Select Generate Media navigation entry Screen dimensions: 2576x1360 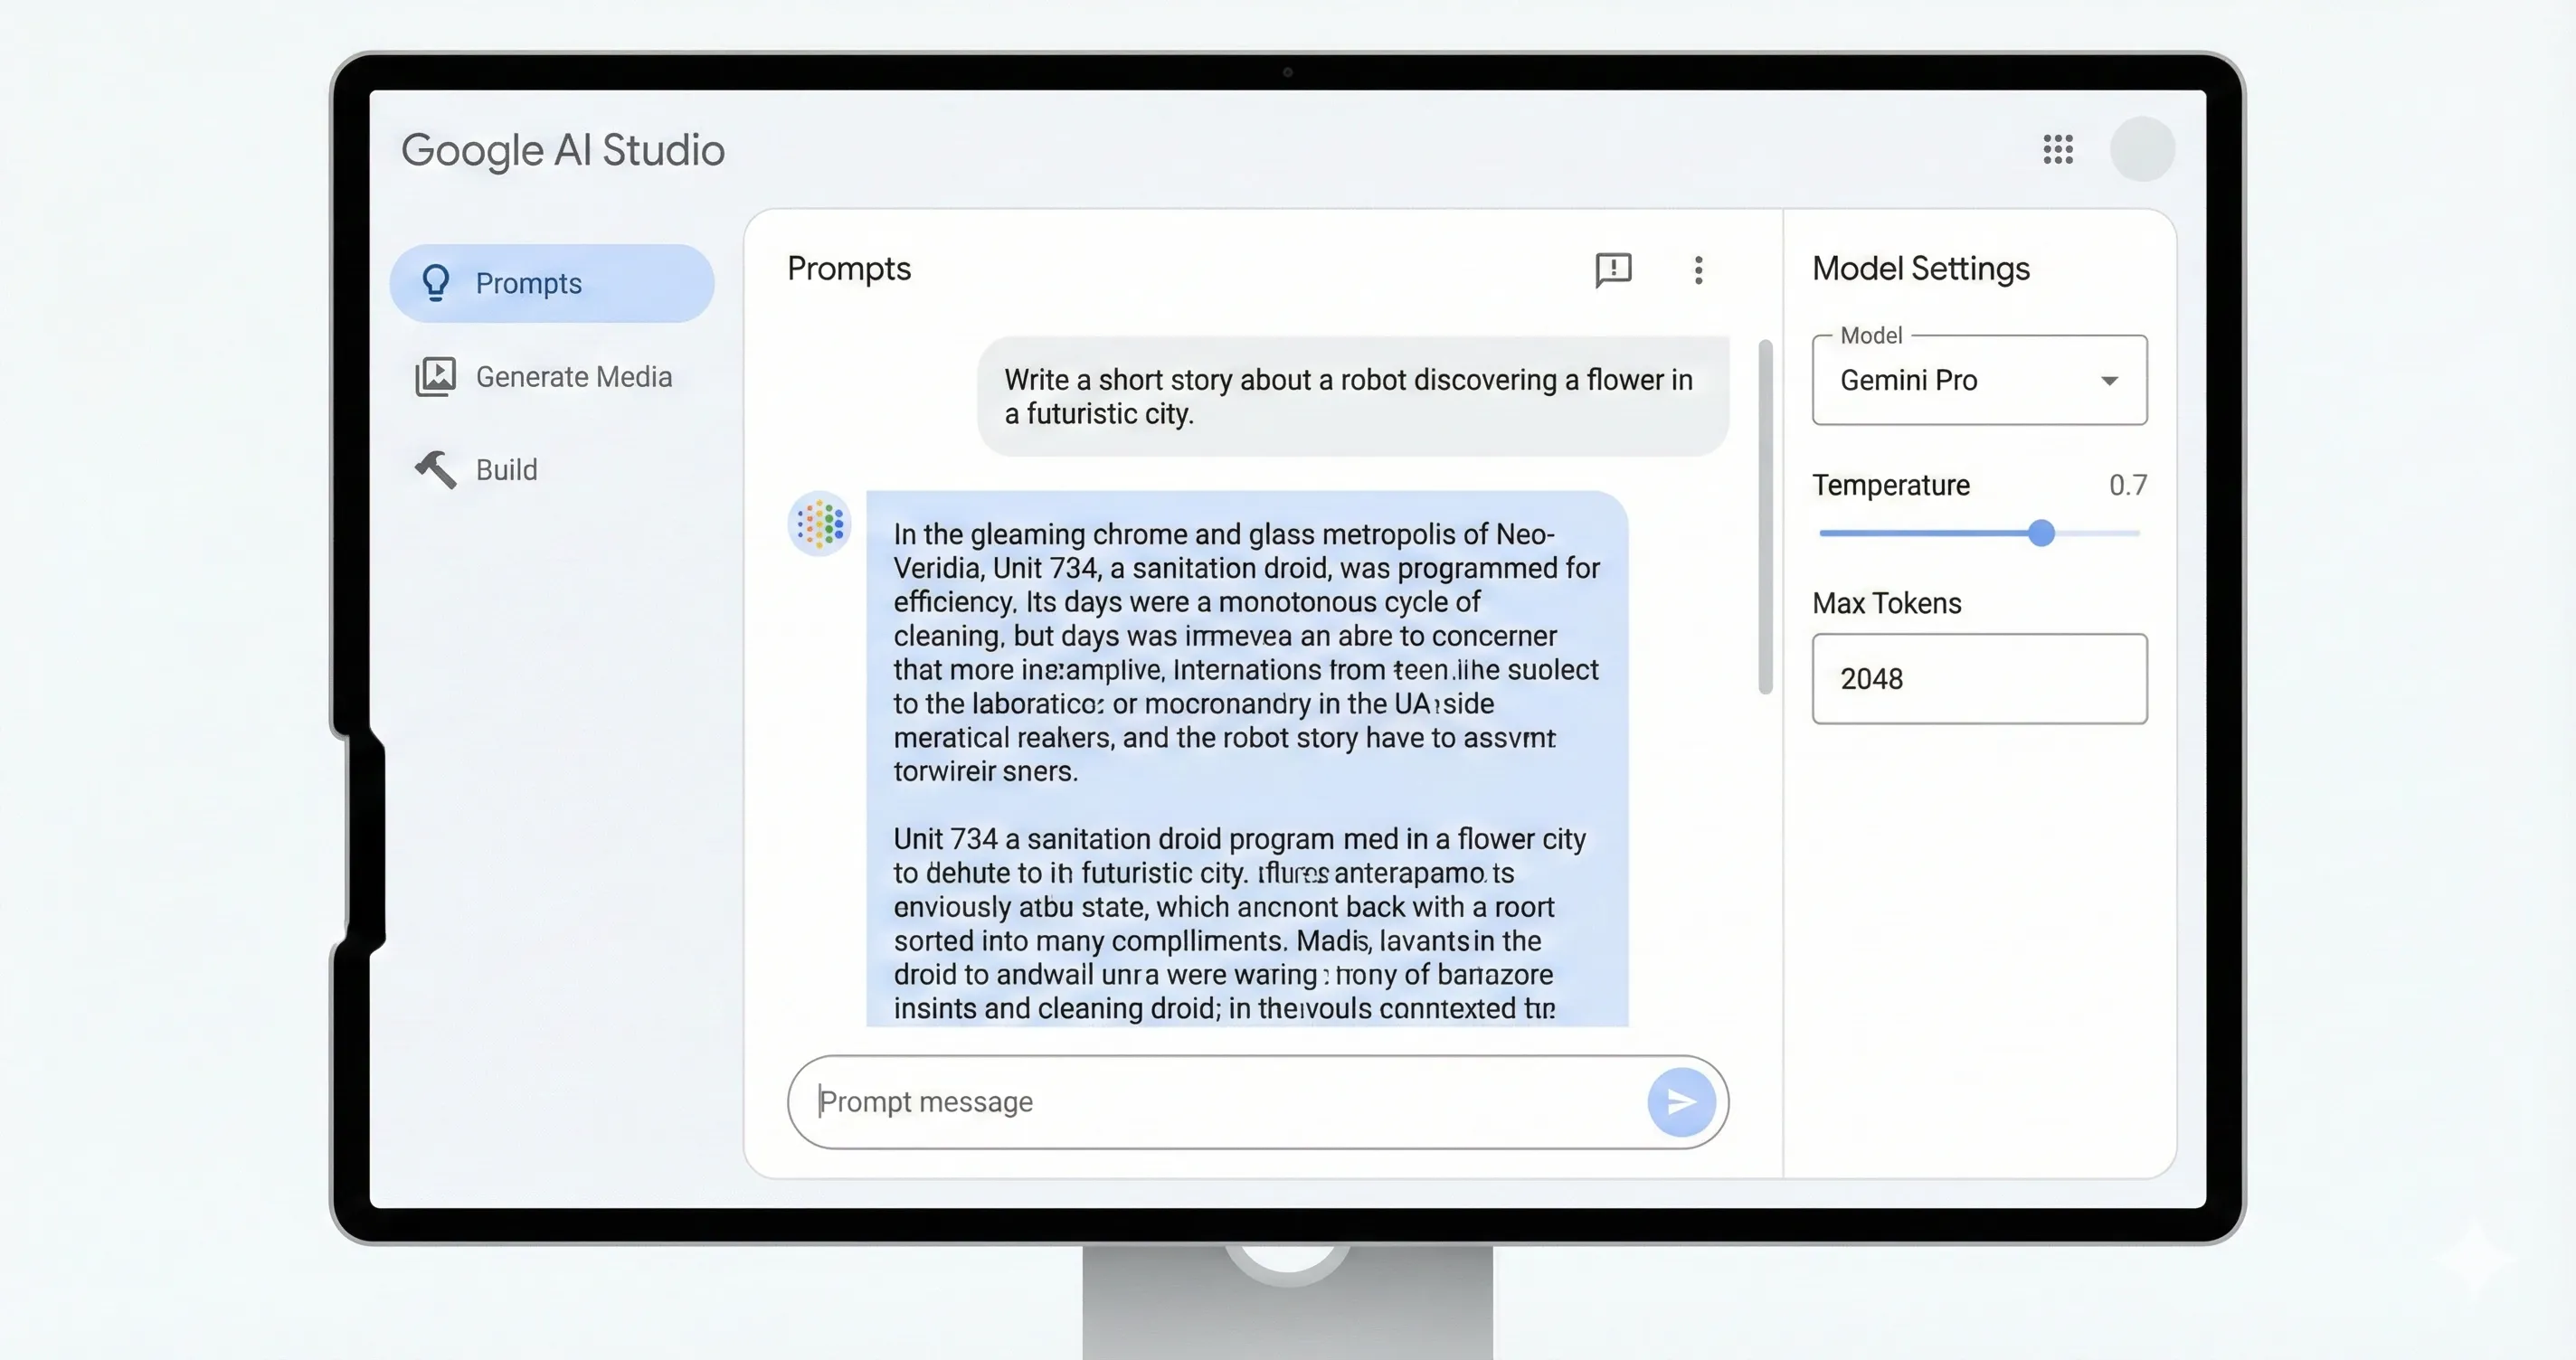click(x=574, y=376)
